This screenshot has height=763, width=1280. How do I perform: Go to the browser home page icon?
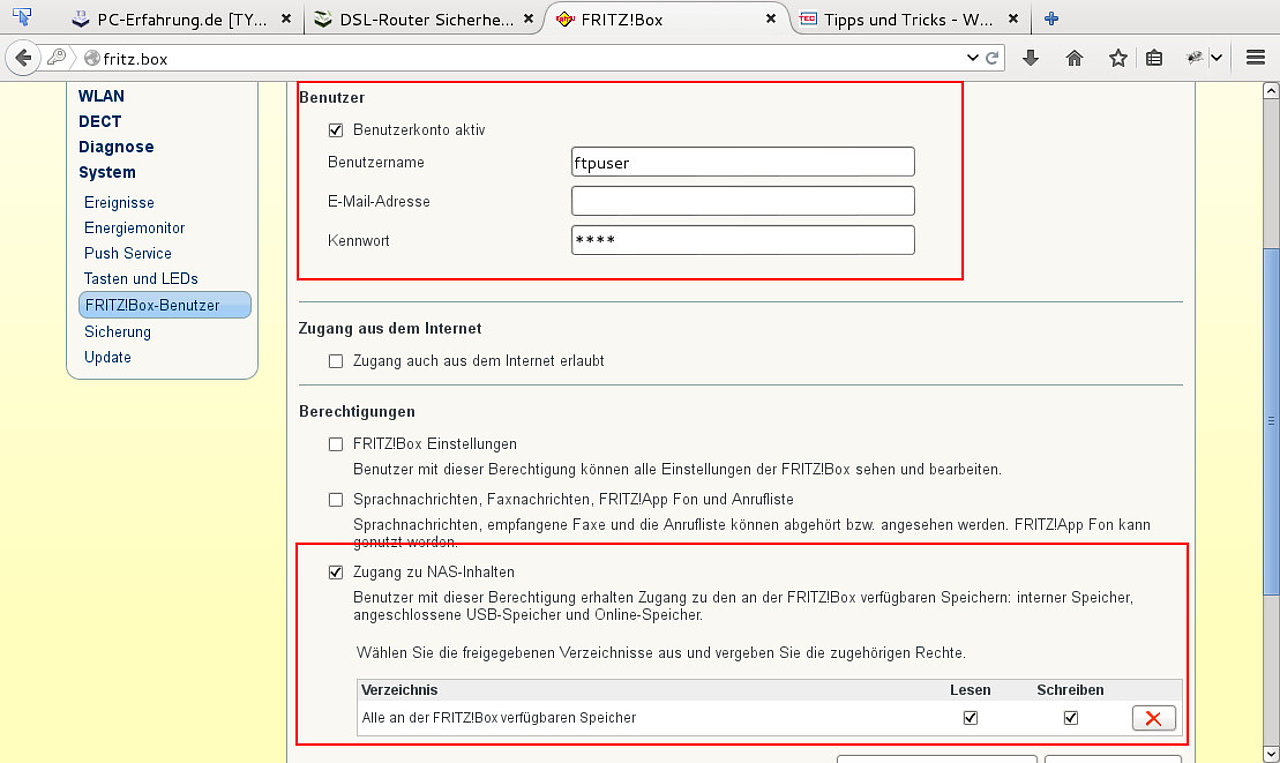pos(1074,58)
